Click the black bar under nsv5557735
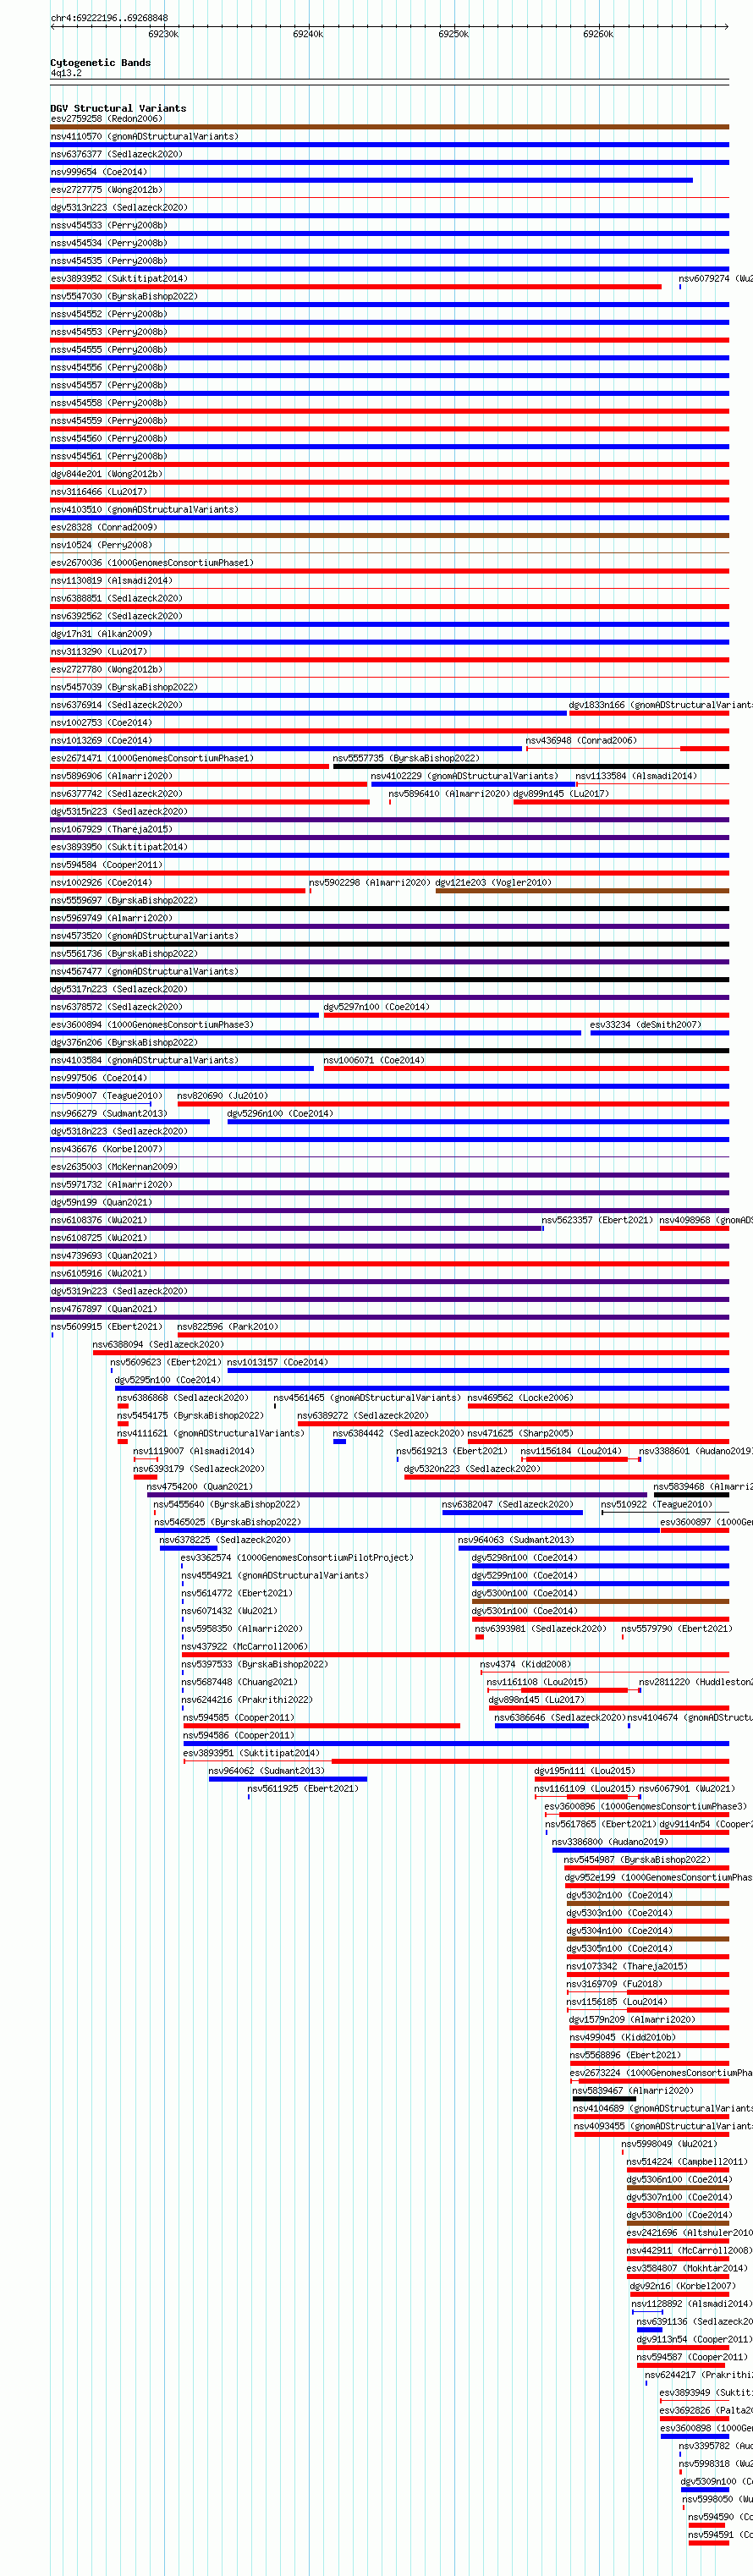 tap(531, 767)
